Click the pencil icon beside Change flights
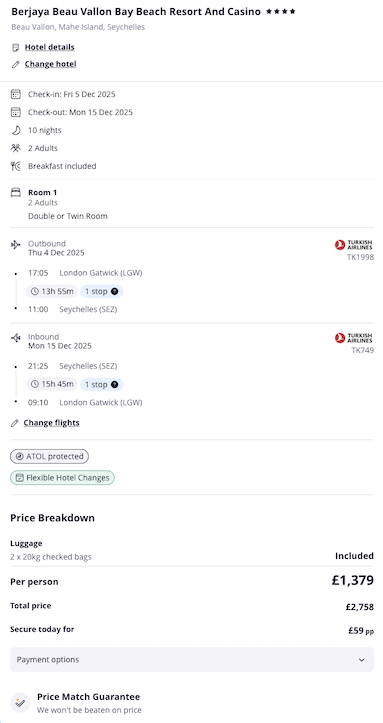The image size is (383, 723). point(15,423)
